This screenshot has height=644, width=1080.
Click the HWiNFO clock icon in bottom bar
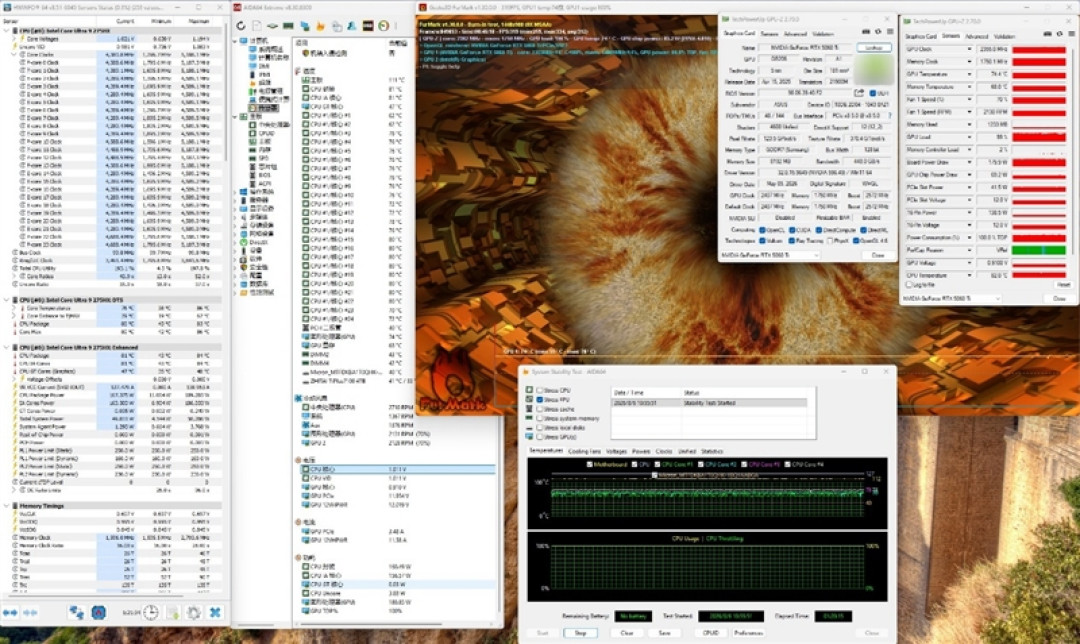coord(151,612)
